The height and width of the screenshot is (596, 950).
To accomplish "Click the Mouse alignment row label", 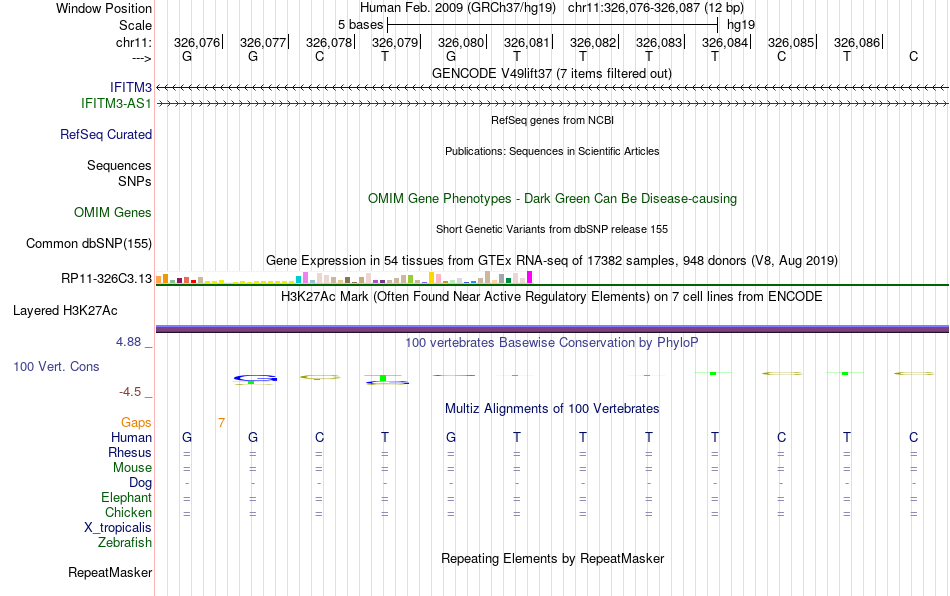I will 133,468.
